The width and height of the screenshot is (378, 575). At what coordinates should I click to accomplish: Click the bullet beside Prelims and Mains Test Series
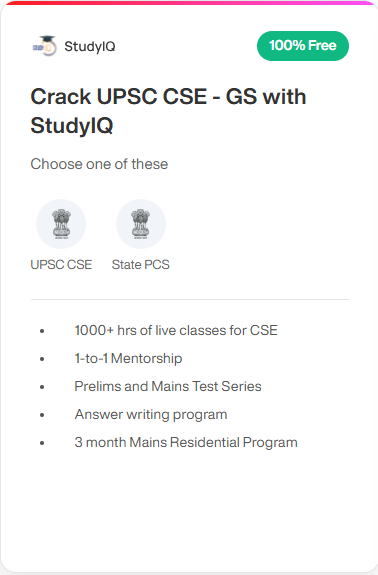(42, 387)
